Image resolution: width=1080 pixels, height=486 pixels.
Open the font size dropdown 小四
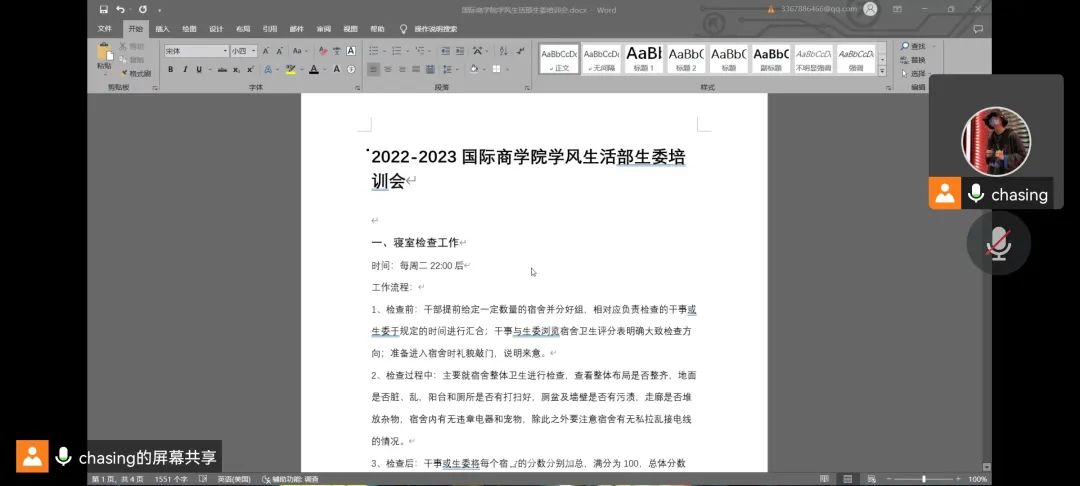[243, 51]
